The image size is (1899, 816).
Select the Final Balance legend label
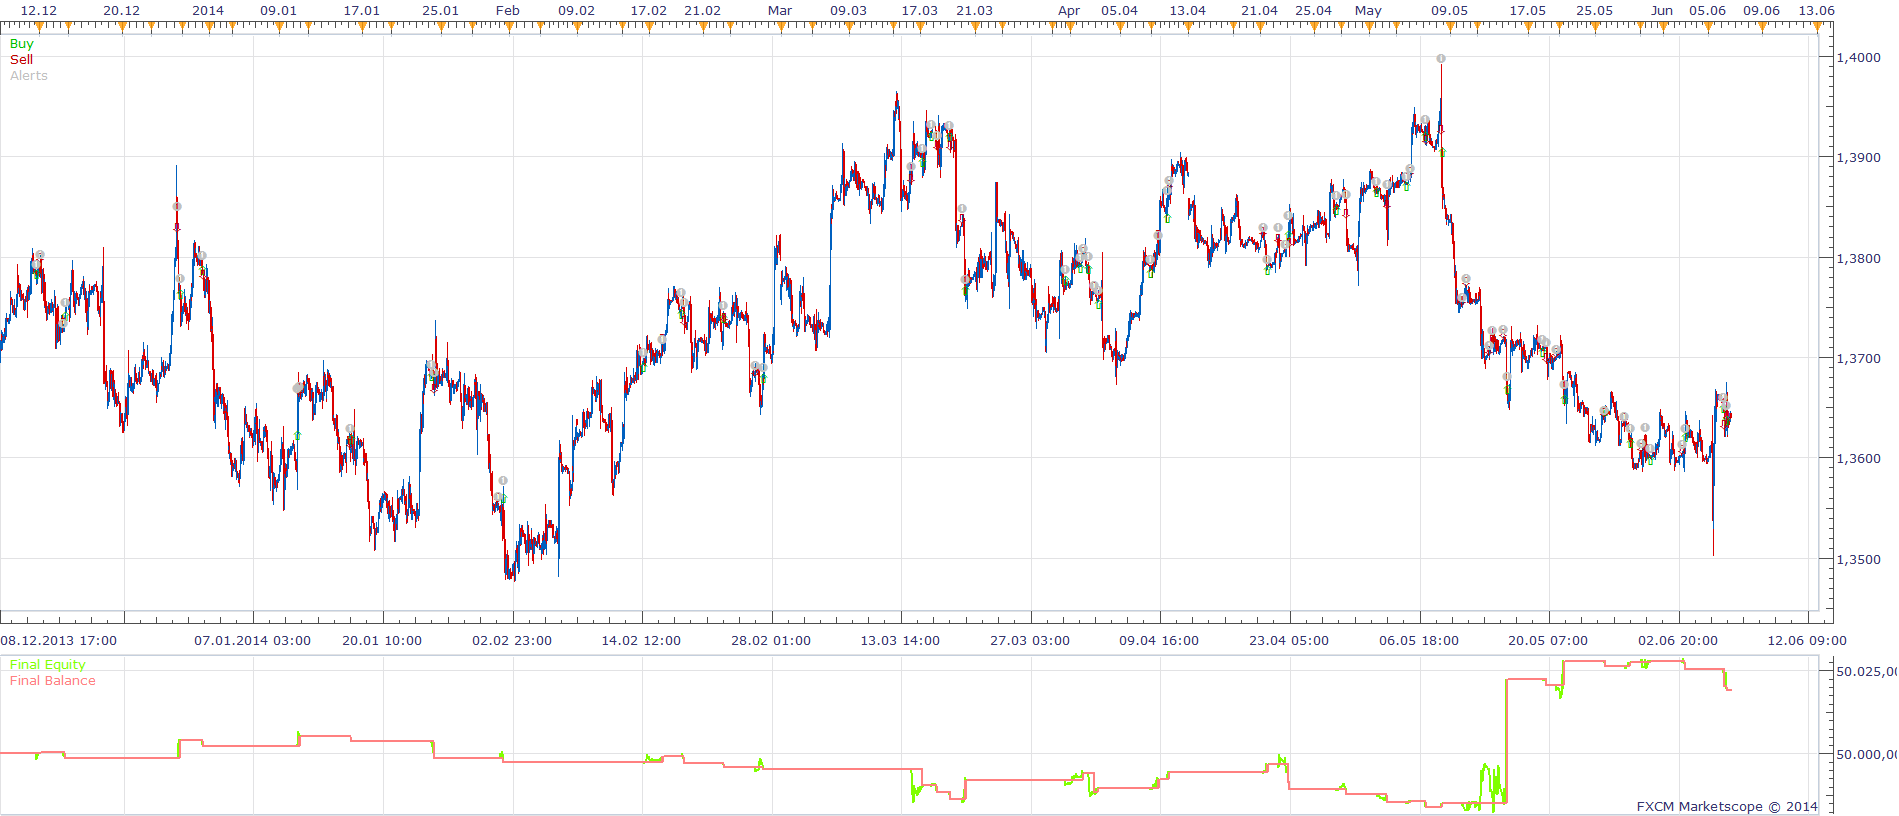53,681
